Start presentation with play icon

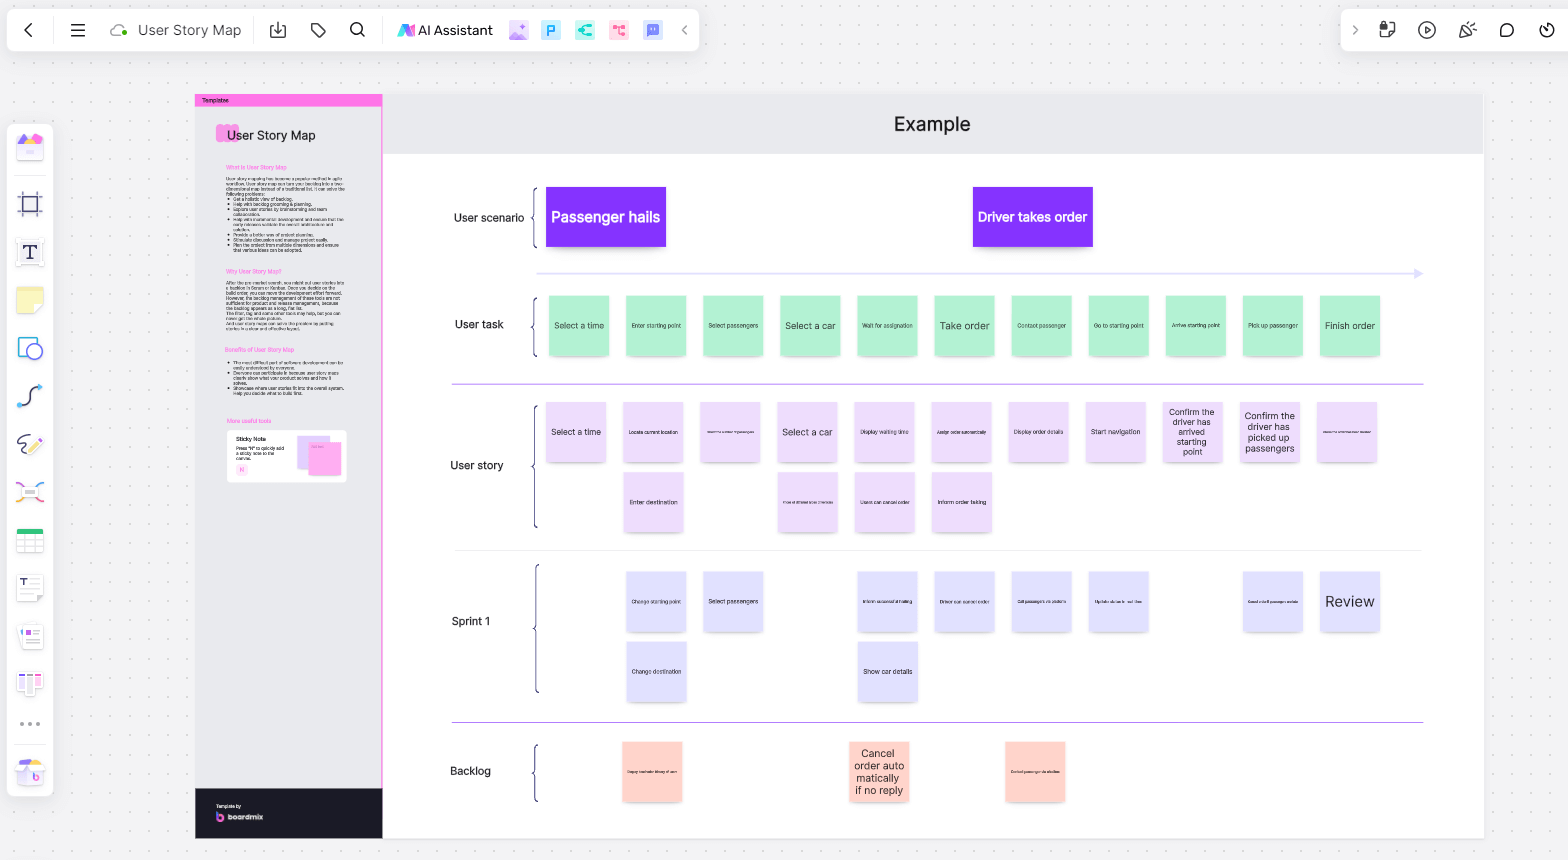(x=1427, y=30)
